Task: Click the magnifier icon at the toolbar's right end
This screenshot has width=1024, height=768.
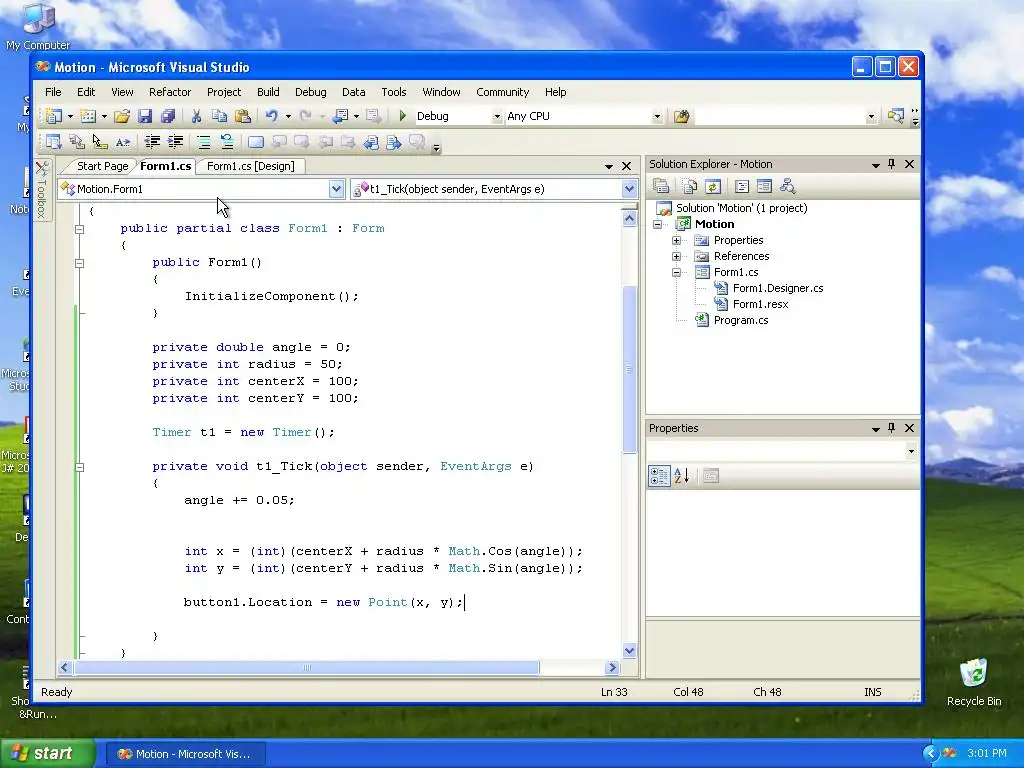Action: click(x=895, y=116)
